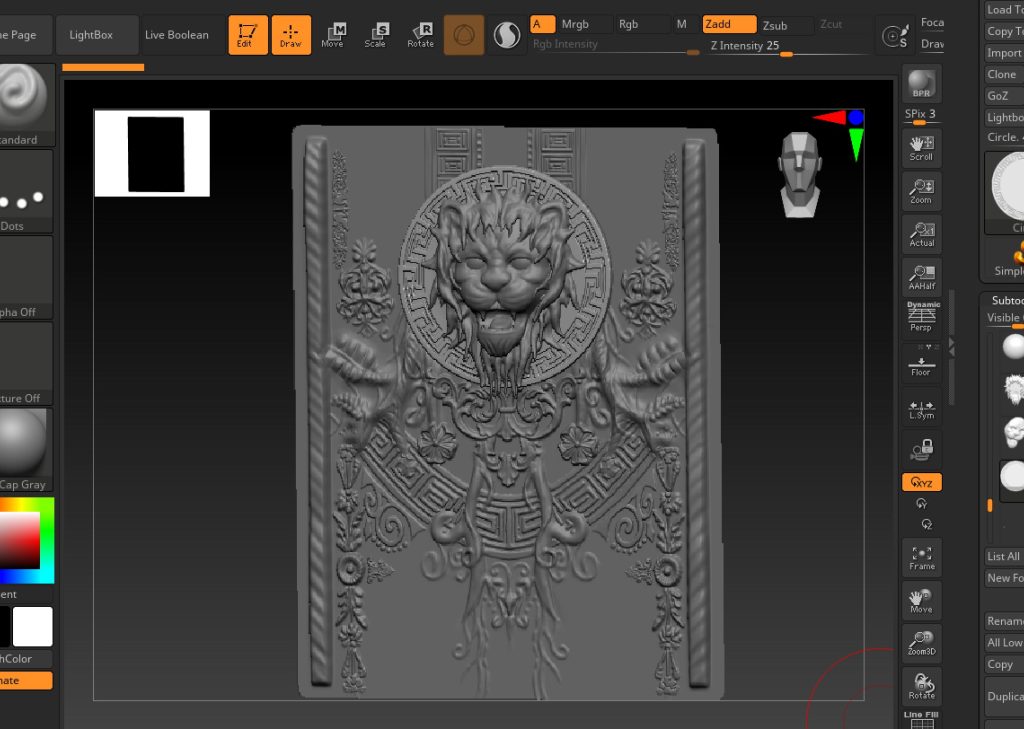Click List All subtools button
This screenshot has width=1024, height=729.
(1004, 557)
